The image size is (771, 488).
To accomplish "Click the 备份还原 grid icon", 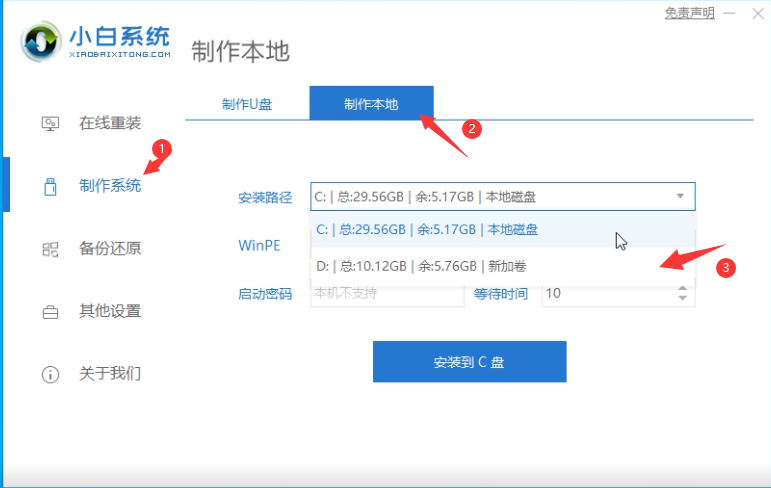I will pos(50,249).
